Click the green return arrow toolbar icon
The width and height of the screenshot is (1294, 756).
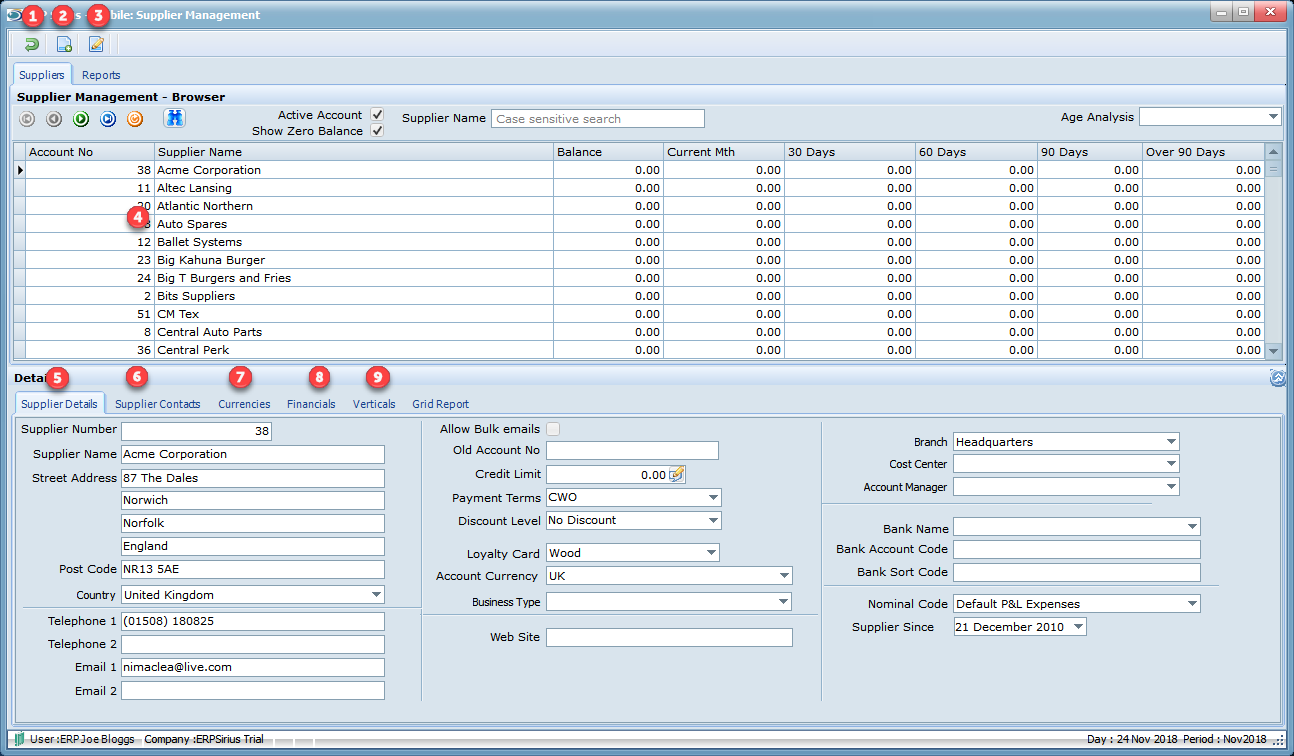click(32, 44)
